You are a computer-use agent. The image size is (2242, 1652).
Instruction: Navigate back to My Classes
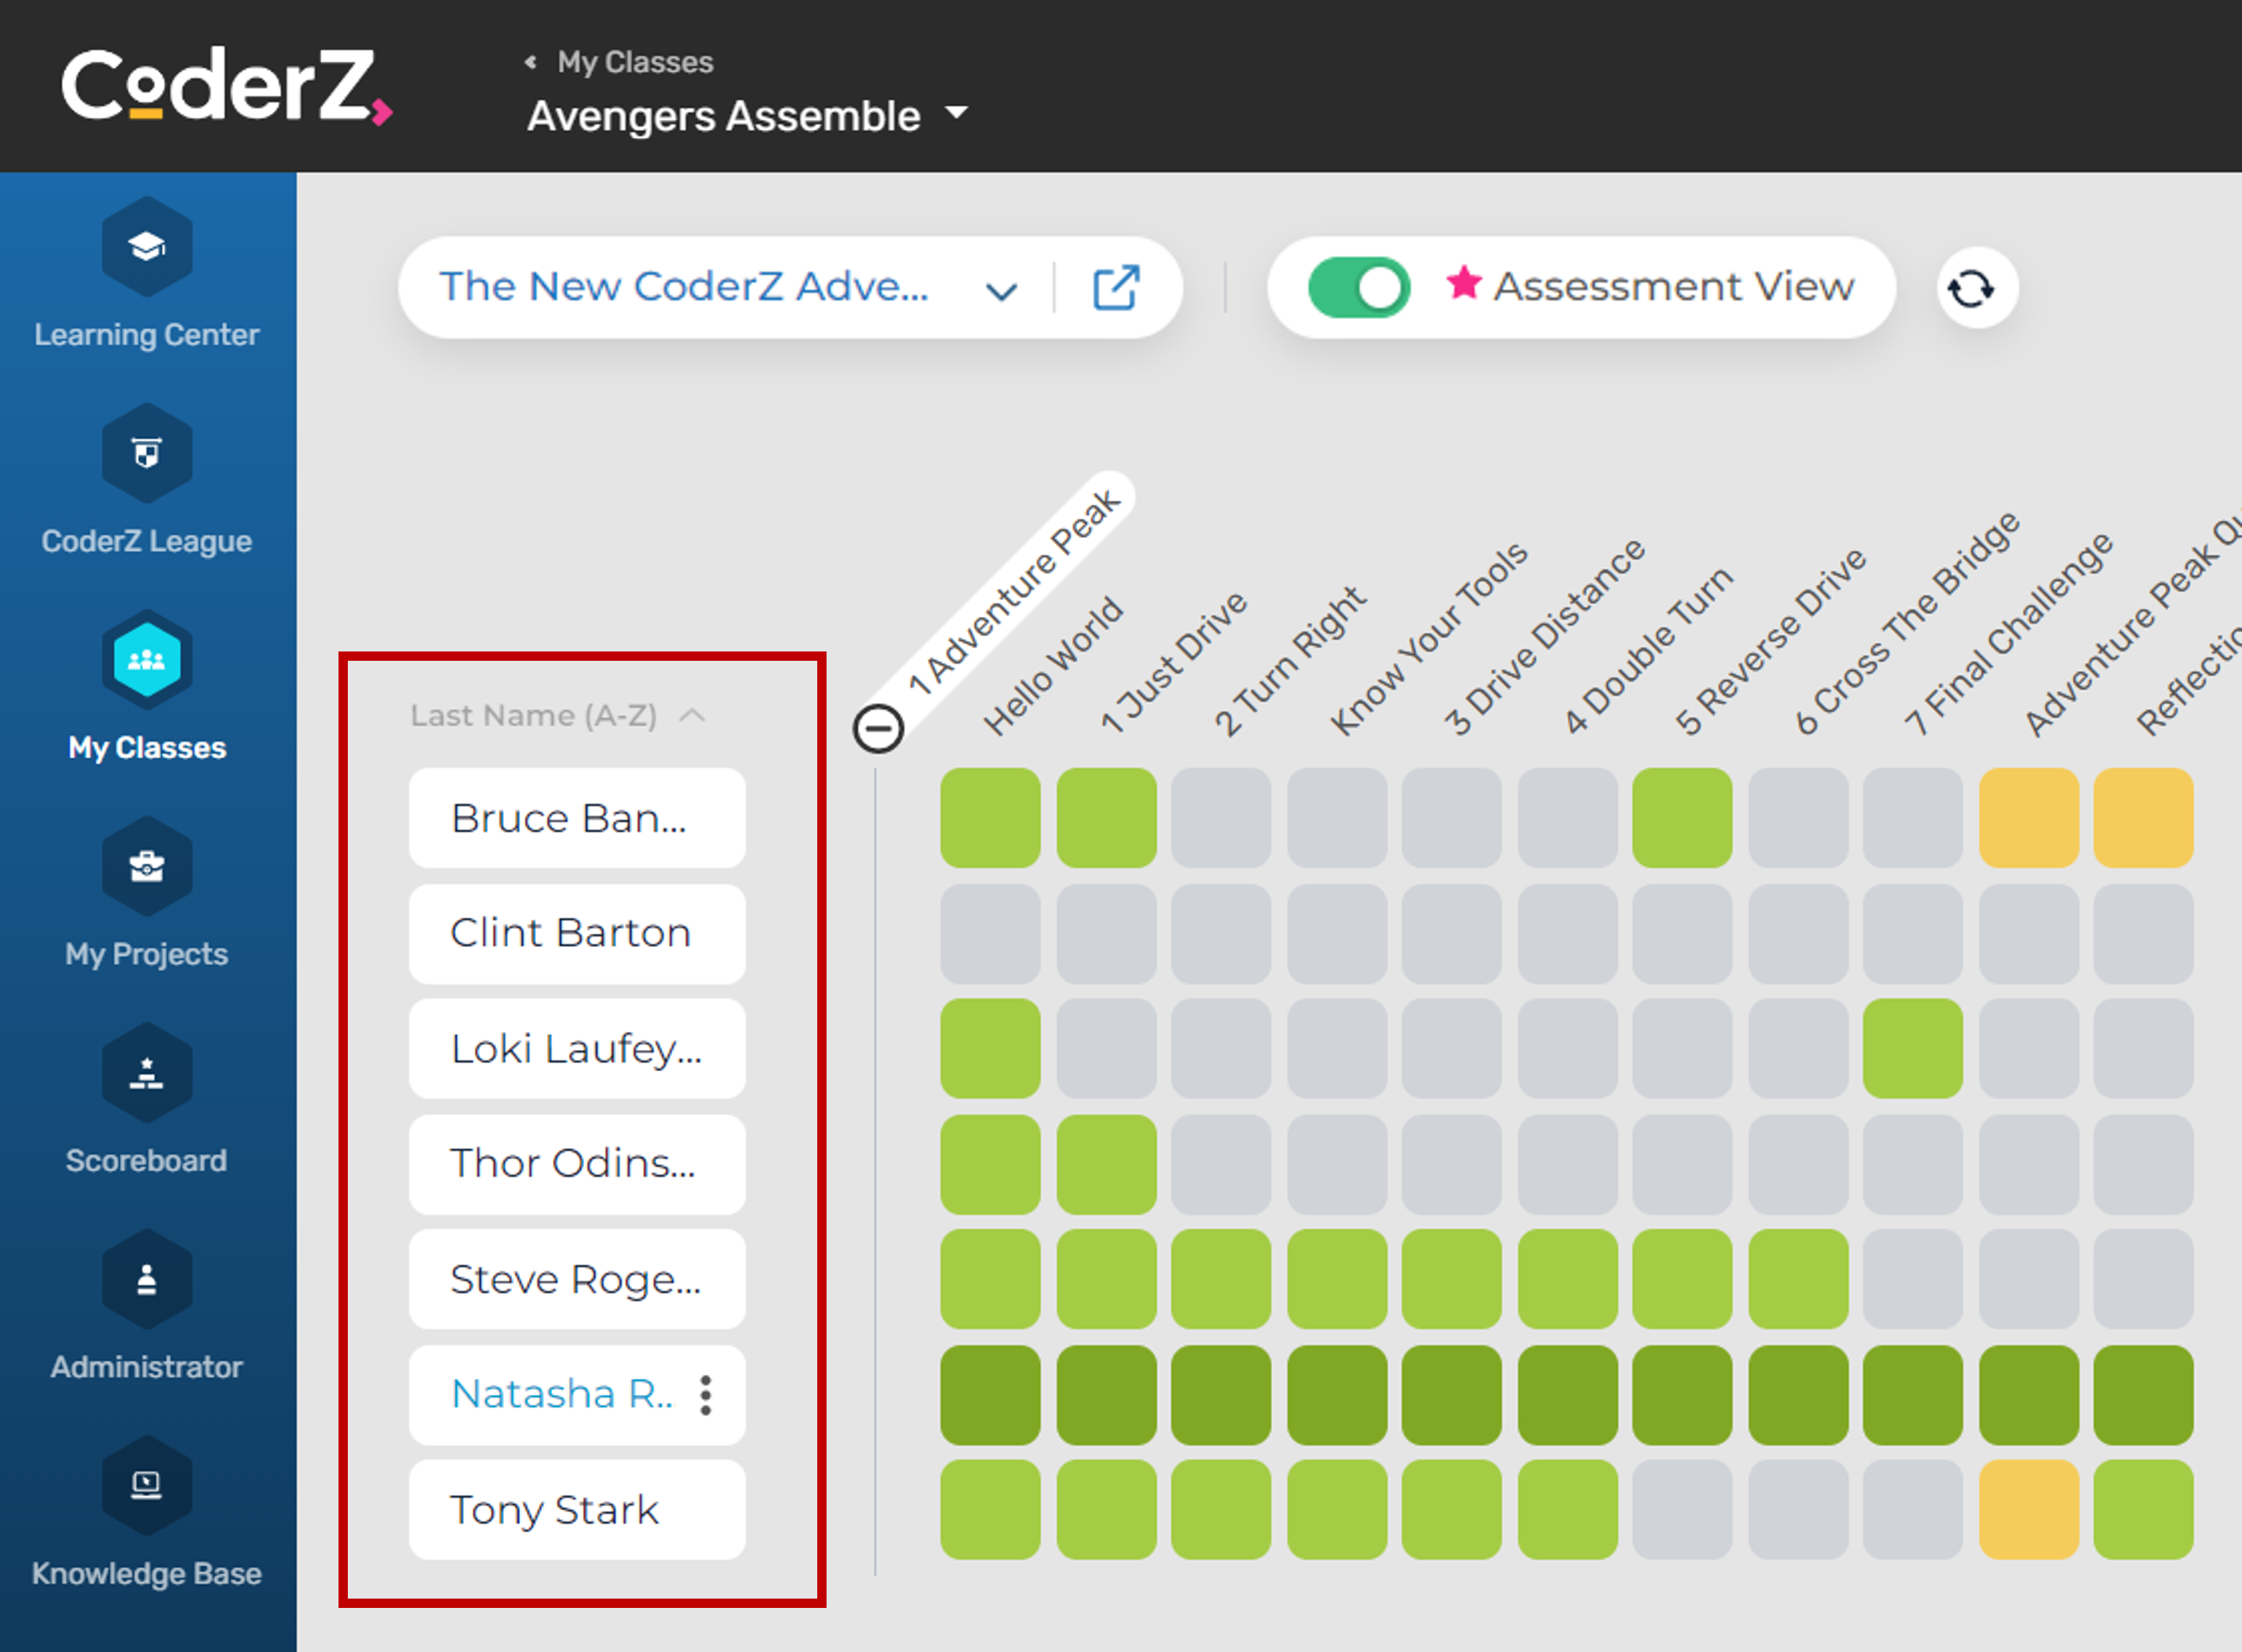(x=634, y=61)
